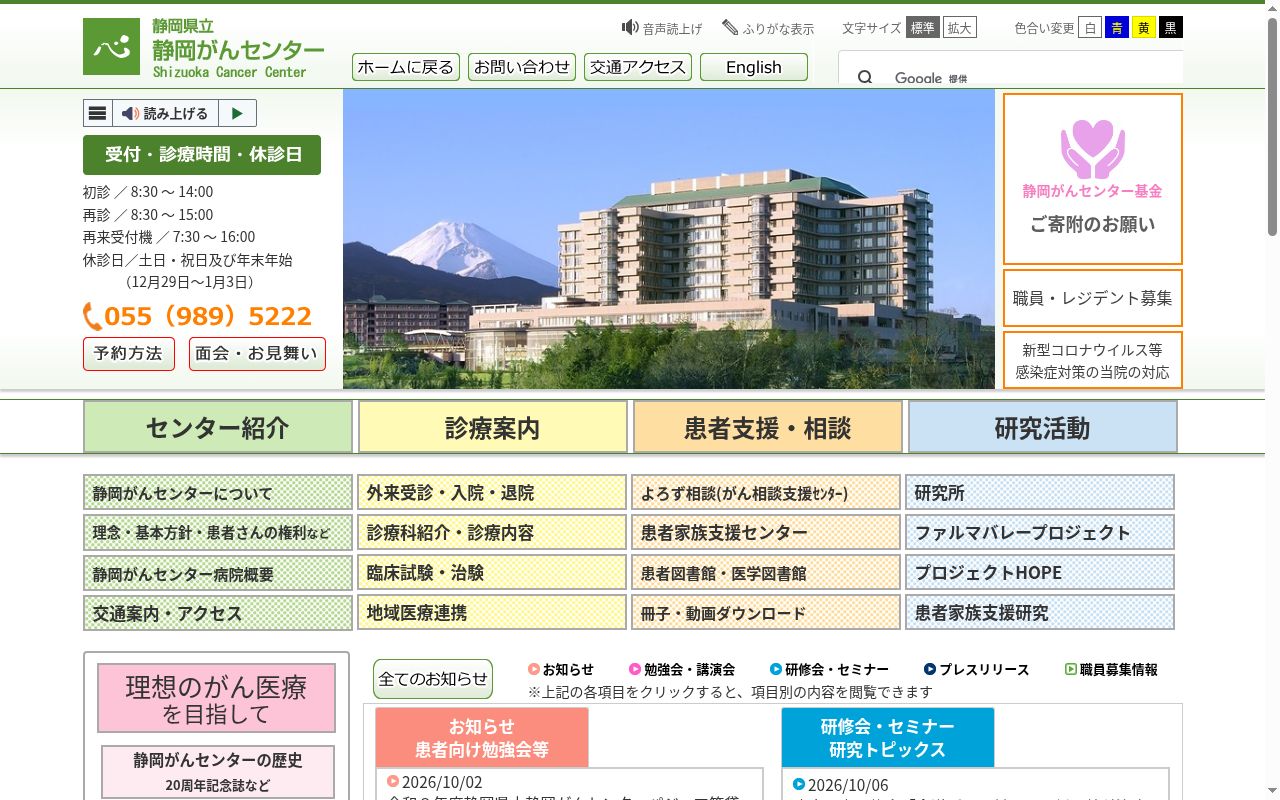
Task: Open 静岡がんセンターの歴史 box
Action: pyautogui.click(x=218, y=772)
